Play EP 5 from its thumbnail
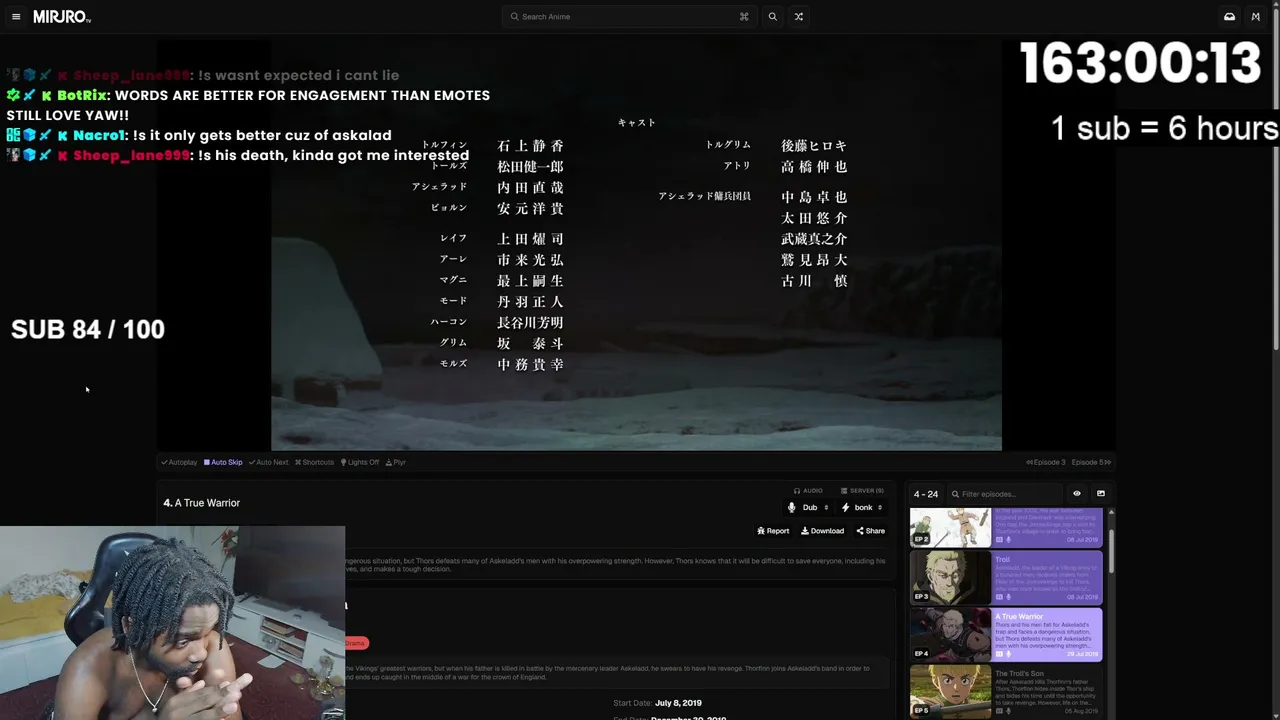 tap(950, 692)
